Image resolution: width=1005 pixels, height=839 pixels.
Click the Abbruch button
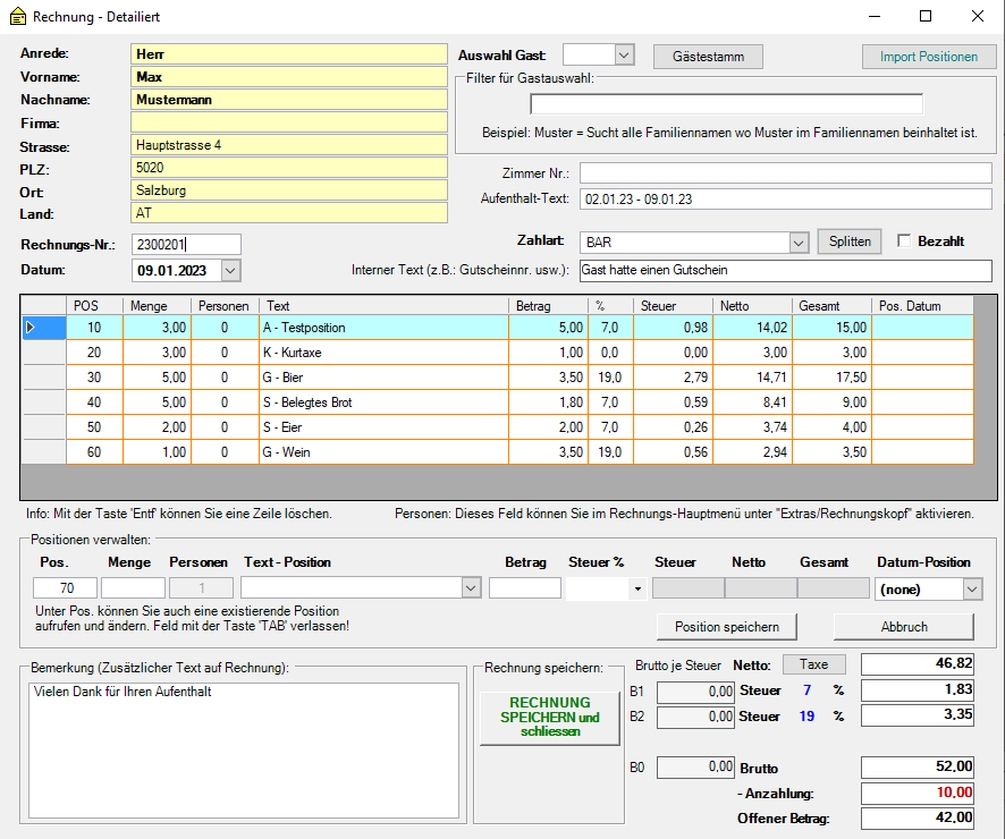pyautogui.click(x=903, y=627)
